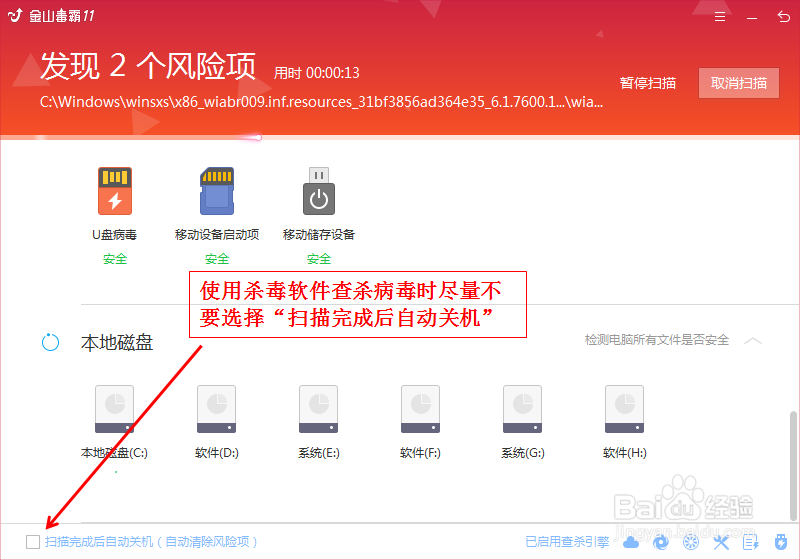Click the 安全 status under U盘病毒
Image resolution: width=800 pixels, height=560 pixels.
(115, 259)
